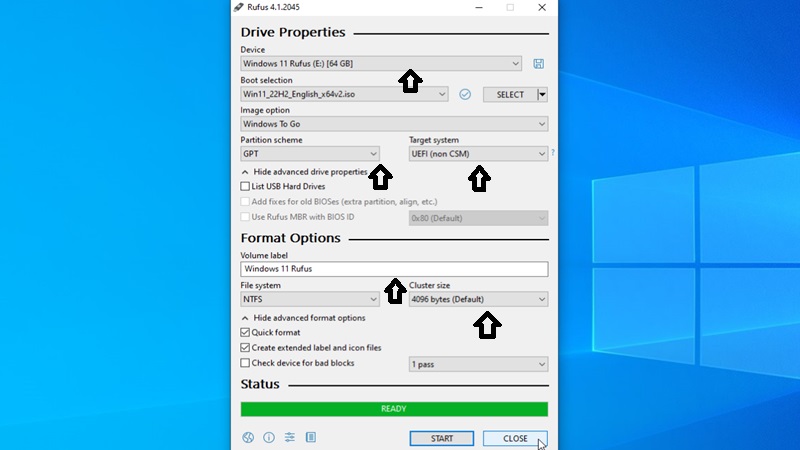Open the About info icon
Viewport: 800px width, 450px height.
click(269, 437)
